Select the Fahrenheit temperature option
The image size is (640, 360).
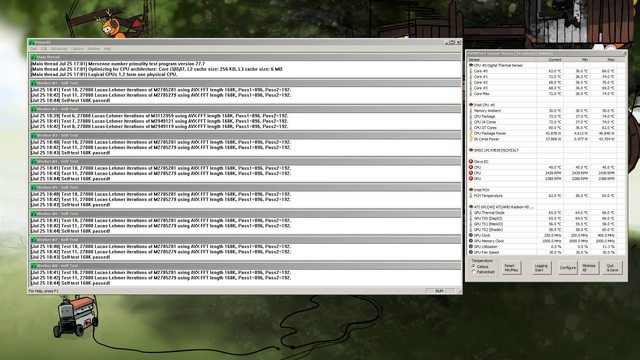point(474,272)
